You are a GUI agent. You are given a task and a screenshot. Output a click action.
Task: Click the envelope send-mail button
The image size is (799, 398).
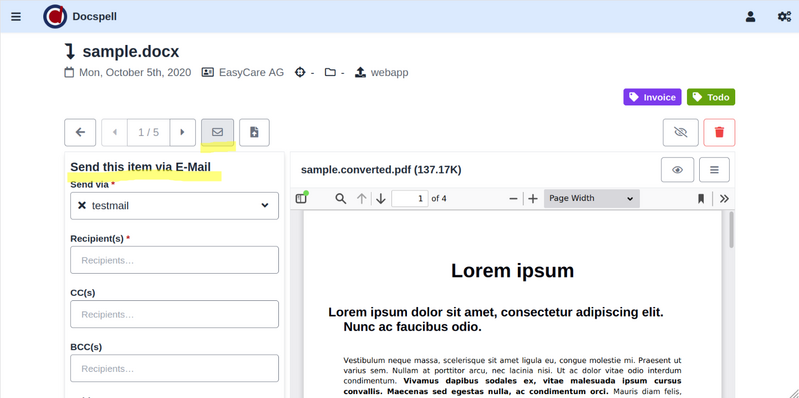(218, 132)
